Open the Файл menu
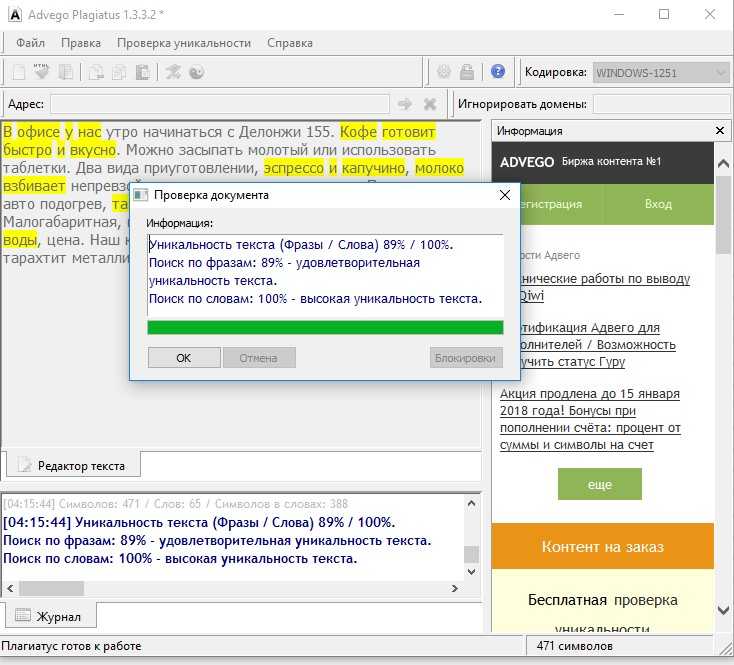734x665 pixels. click(30, 43)
